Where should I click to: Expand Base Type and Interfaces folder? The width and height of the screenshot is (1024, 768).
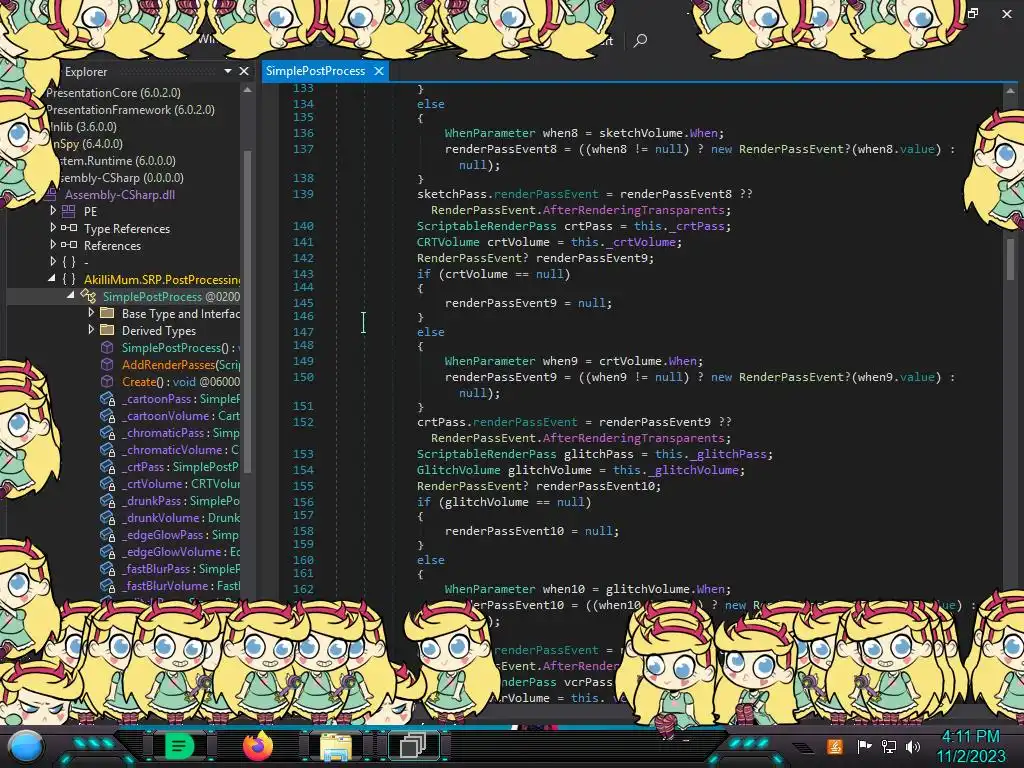(x=91, y=313)
